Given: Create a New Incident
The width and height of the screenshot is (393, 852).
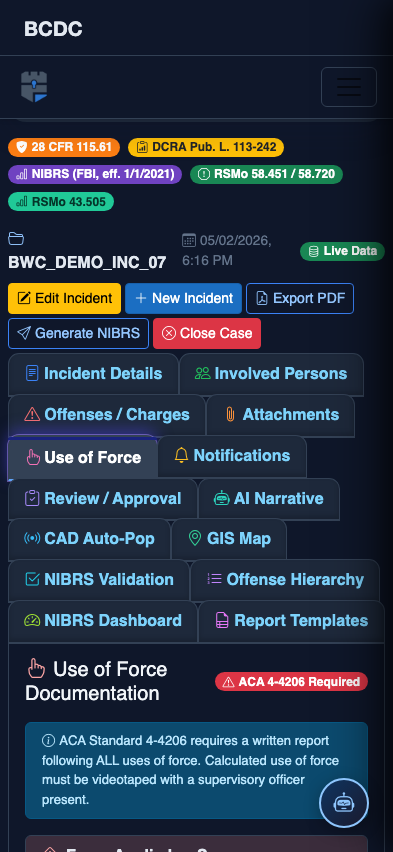Looking at the screenshot, I should (x=183, y=298).
